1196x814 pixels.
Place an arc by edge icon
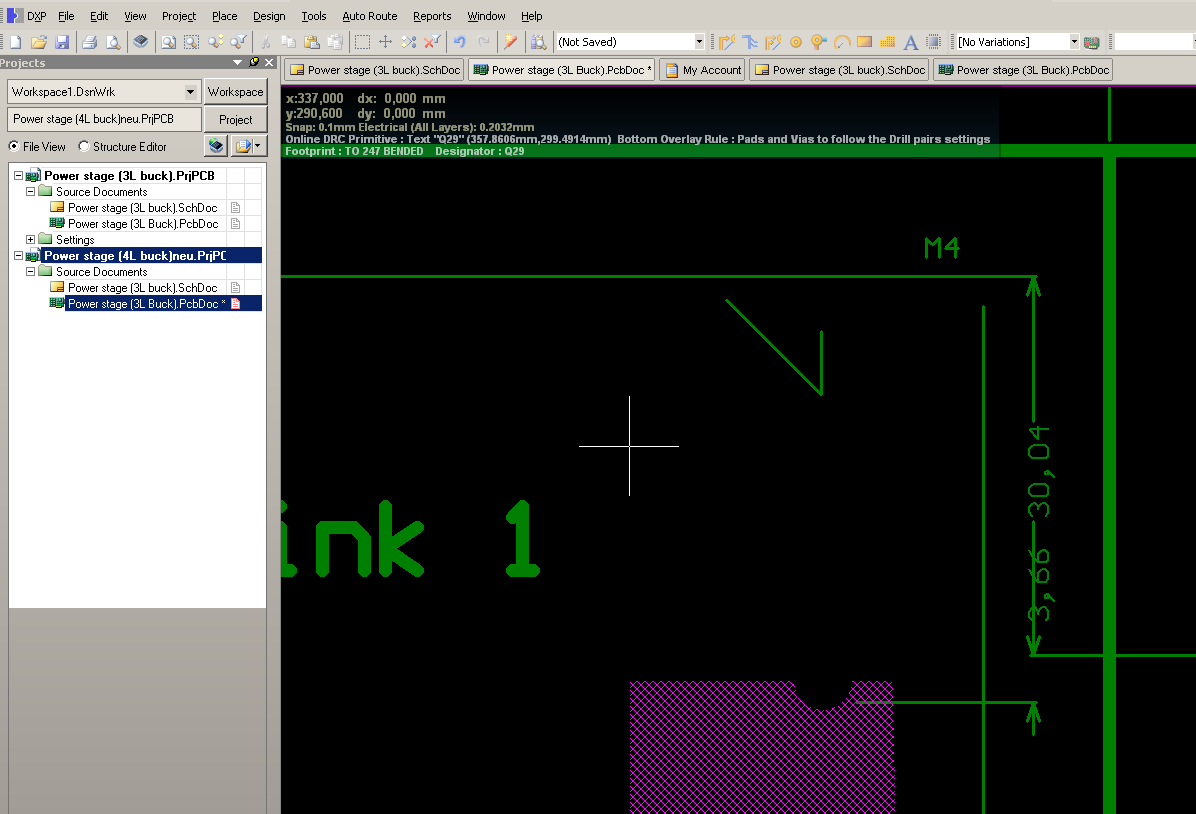pyautogui.click(x=842, y=42)
